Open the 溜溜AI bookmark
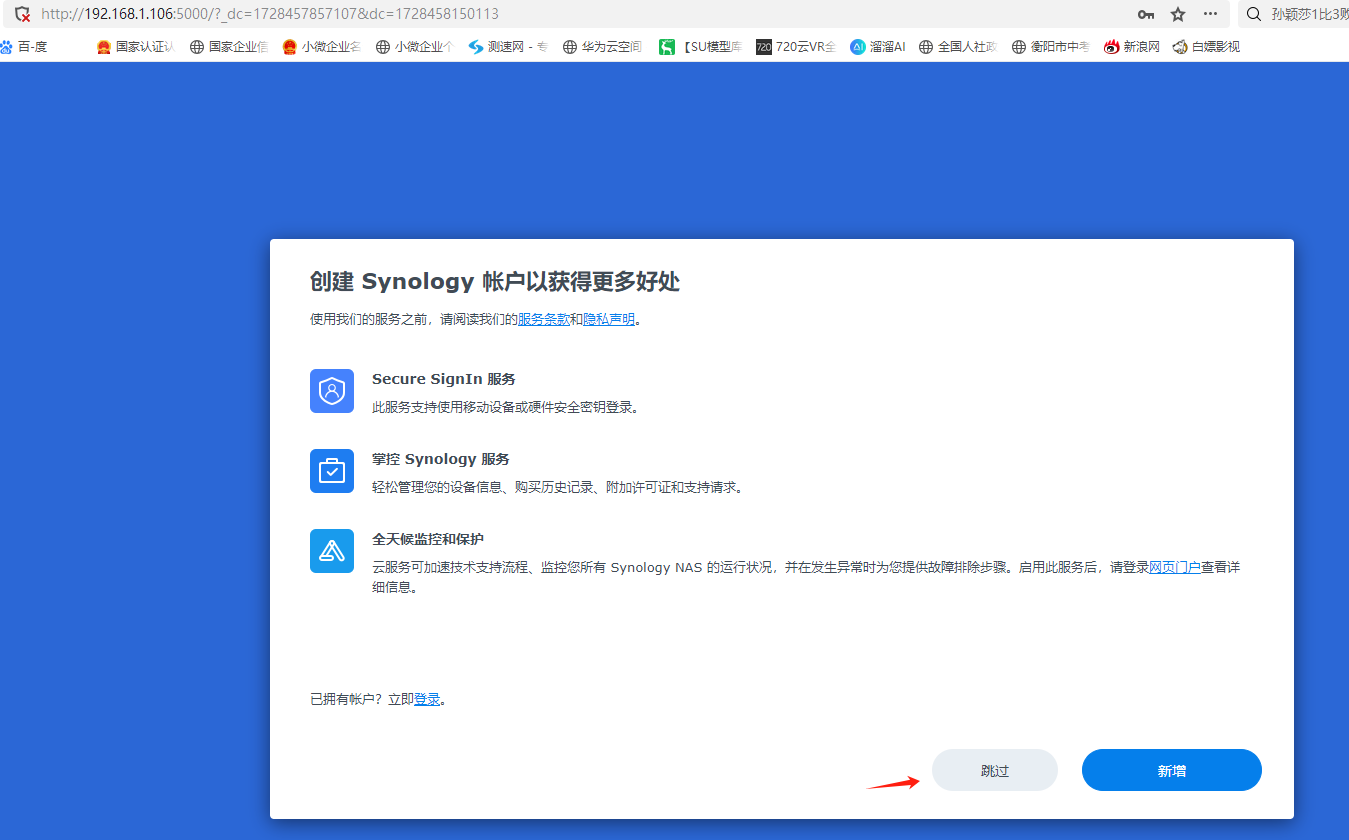Viewport: 1349px width, 840px height. click(x=877, y=46)
